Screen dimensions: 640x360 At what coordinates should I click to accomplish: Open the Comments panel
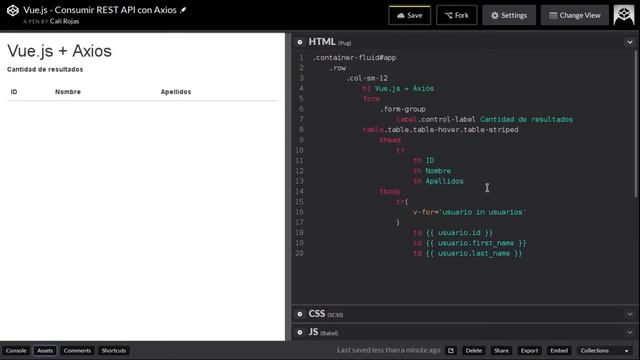(x=77, y=351)
